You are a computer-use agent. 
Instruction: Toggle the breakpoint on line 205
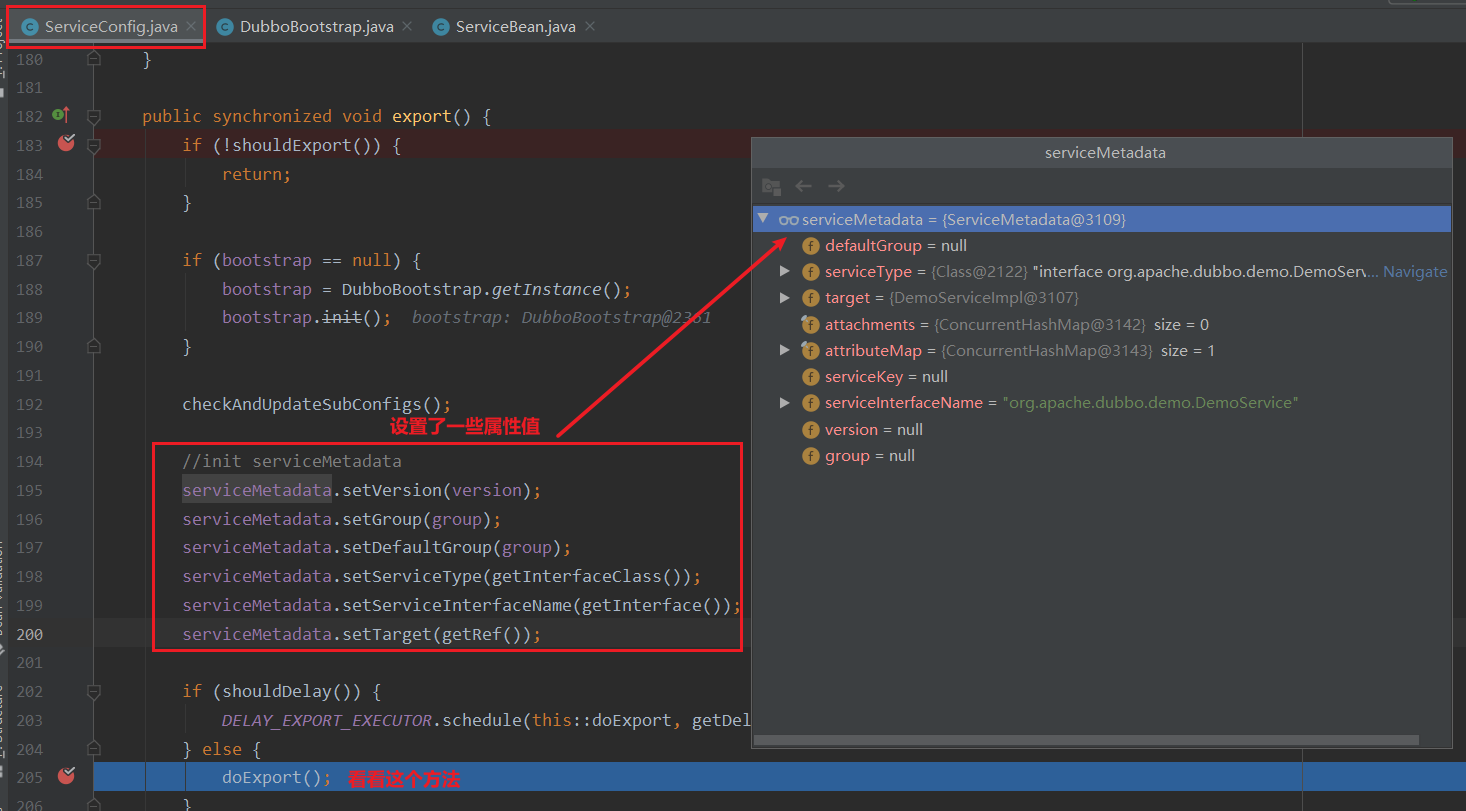click(x=66, y=775)
